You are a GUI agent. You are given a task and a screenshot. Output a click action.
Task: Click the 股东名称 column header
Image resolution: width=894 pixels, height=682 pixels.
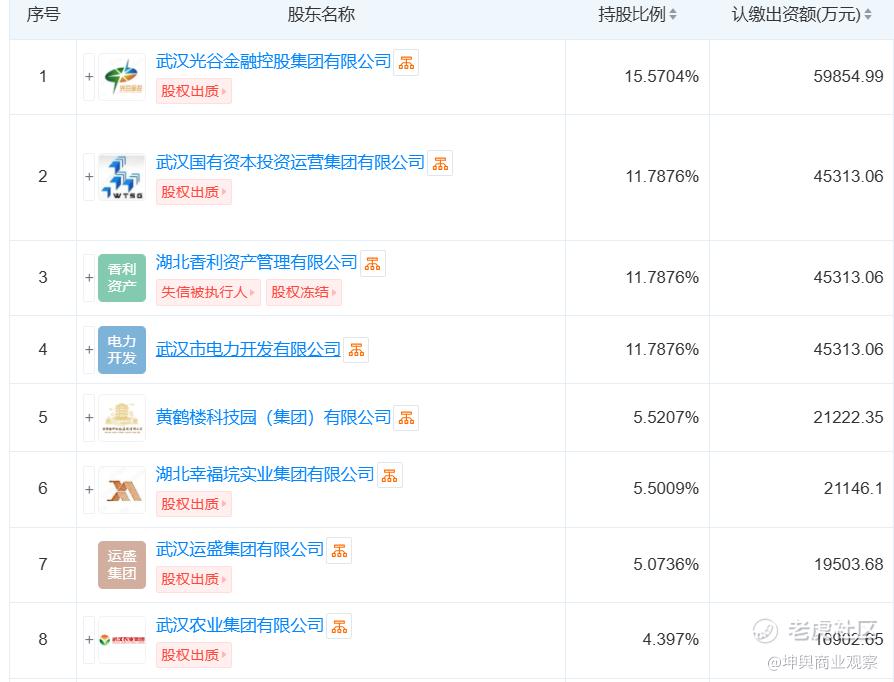[x=321, y=14]
